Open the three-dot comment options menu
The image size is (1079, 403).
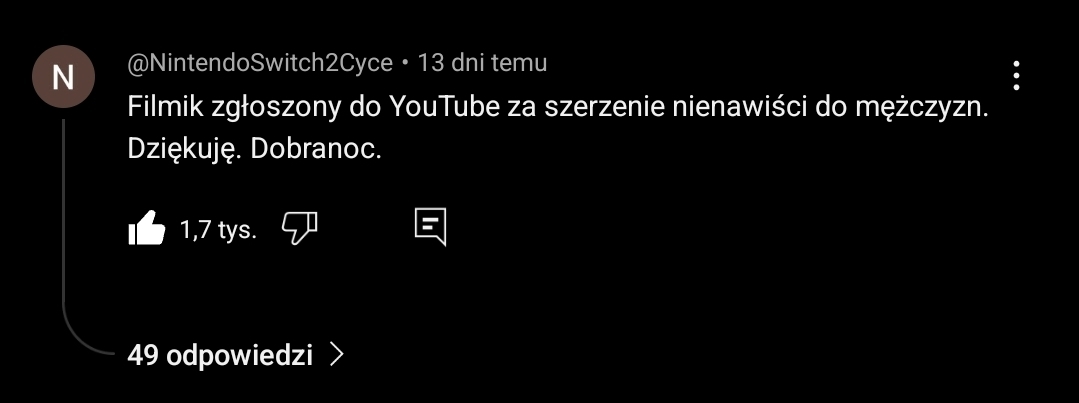coord(1016,76)
